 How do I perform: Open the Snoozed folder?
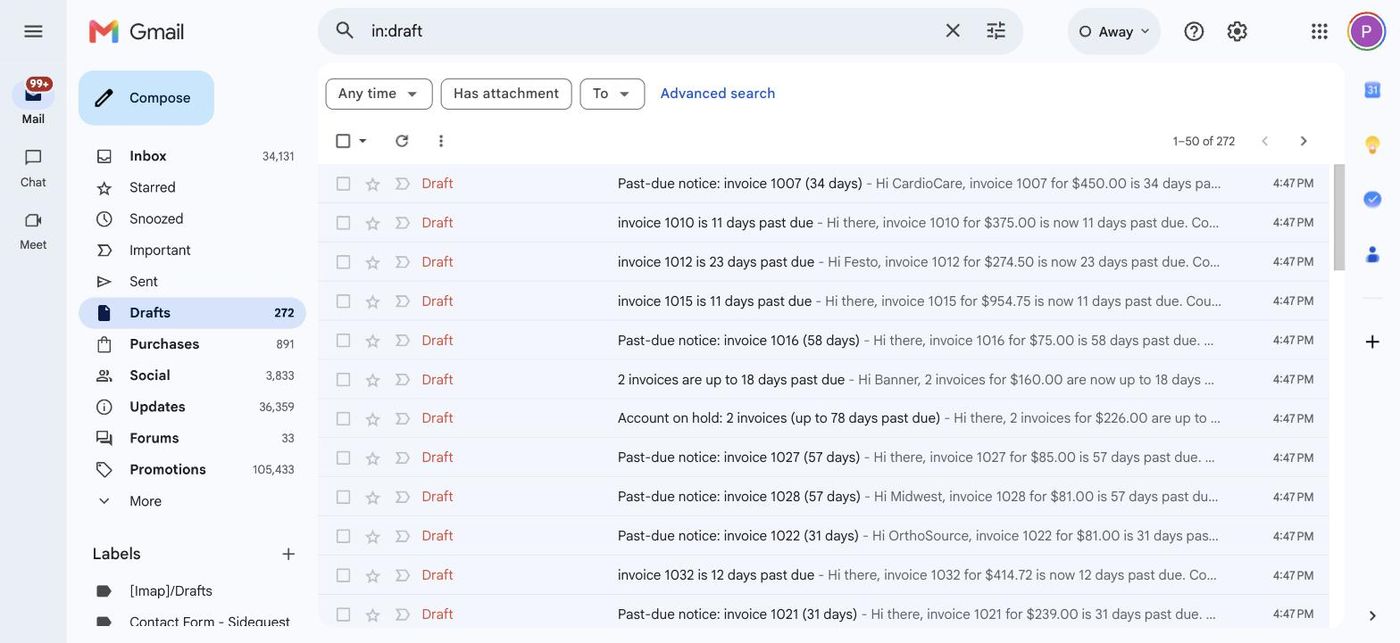coord(192,219)
